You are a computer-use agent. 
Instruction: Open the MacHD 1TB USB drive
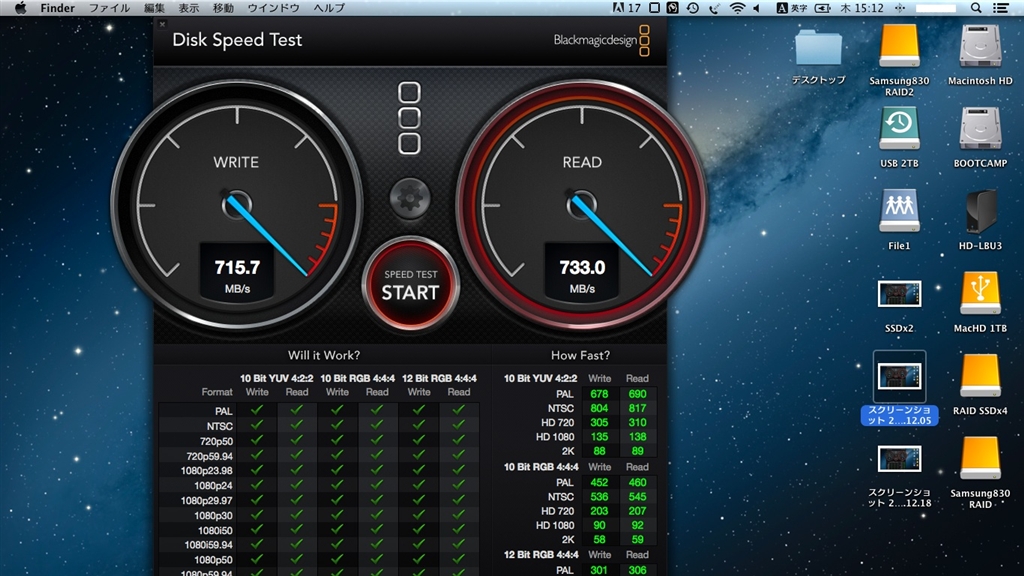(980, 293)
